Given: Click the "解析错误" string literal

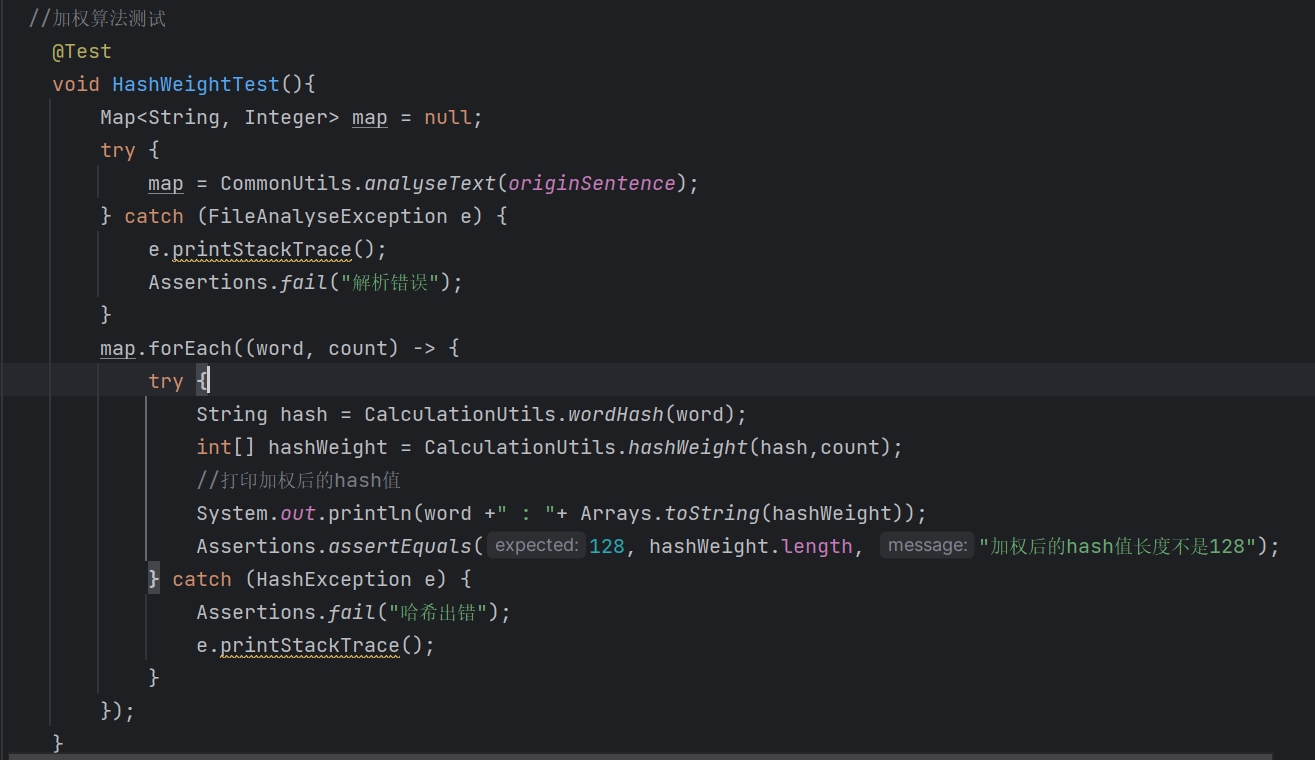Looking at the screenshot, I should 389,282.
